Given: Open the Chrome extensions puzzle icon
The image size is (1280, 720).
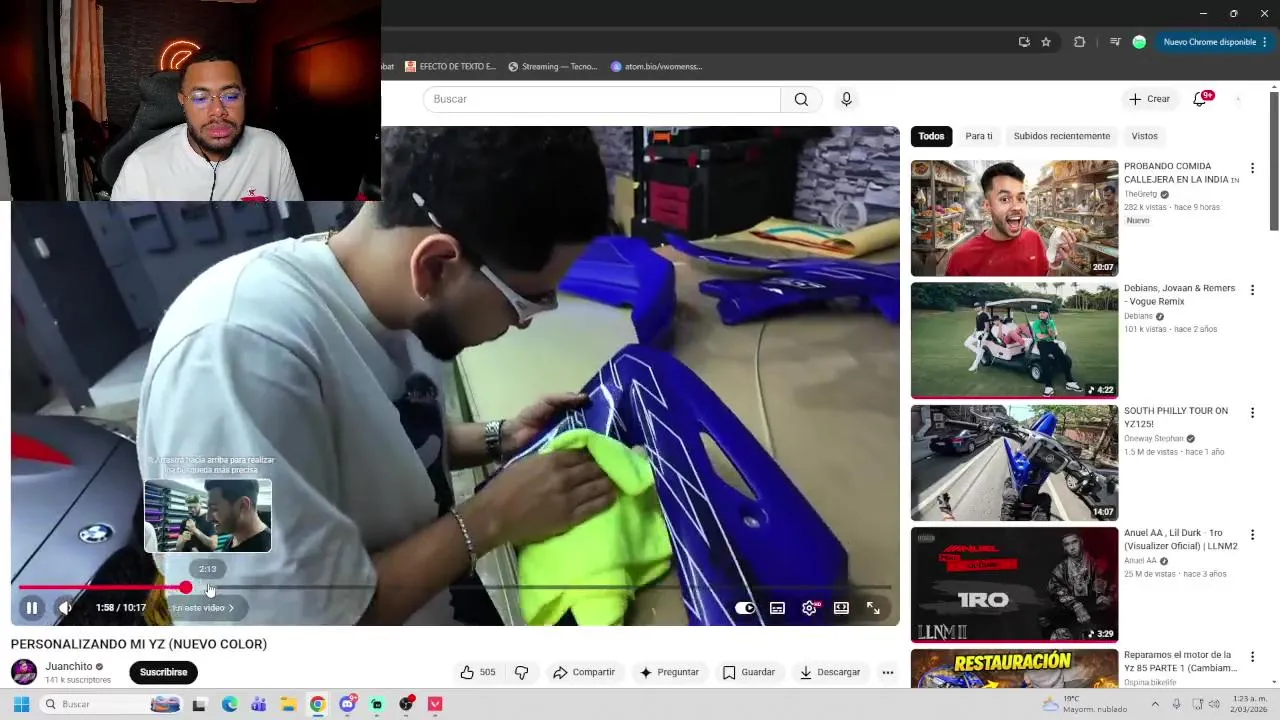Looking at the screenshot, I should point(1079,42).
